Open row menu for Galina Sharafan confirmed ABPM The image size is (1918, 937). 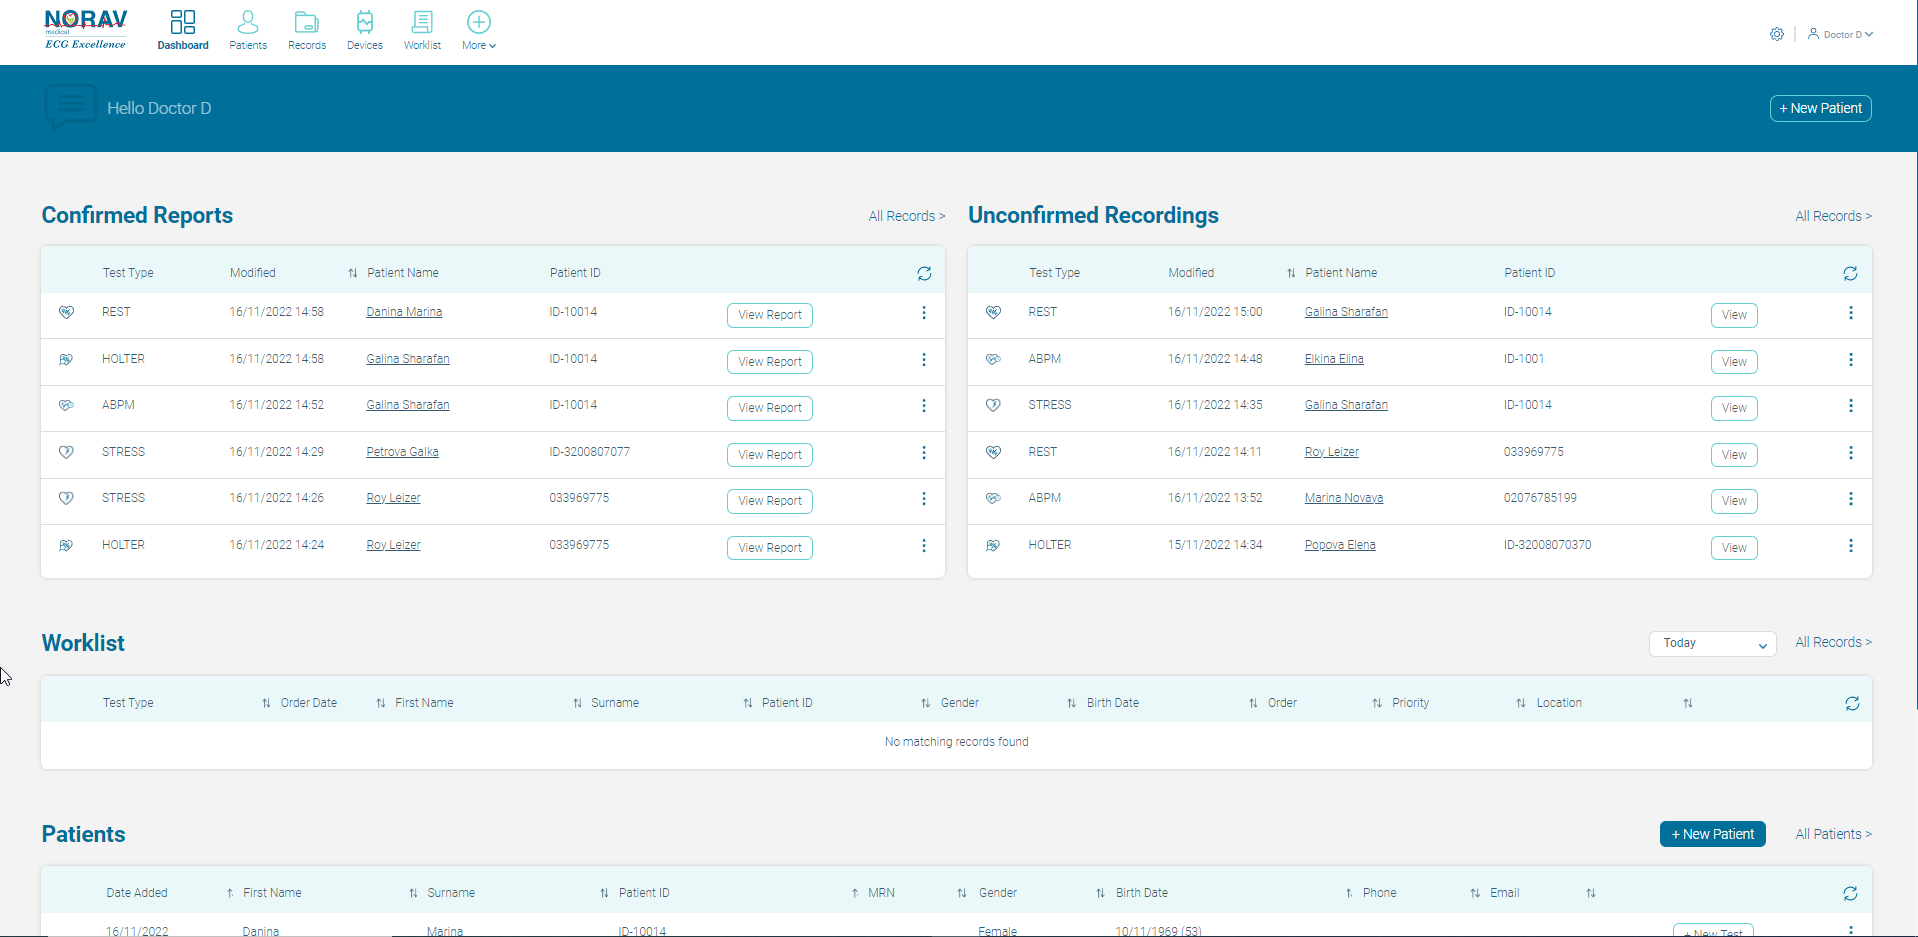pyautogui.click(x=924, y=406)
